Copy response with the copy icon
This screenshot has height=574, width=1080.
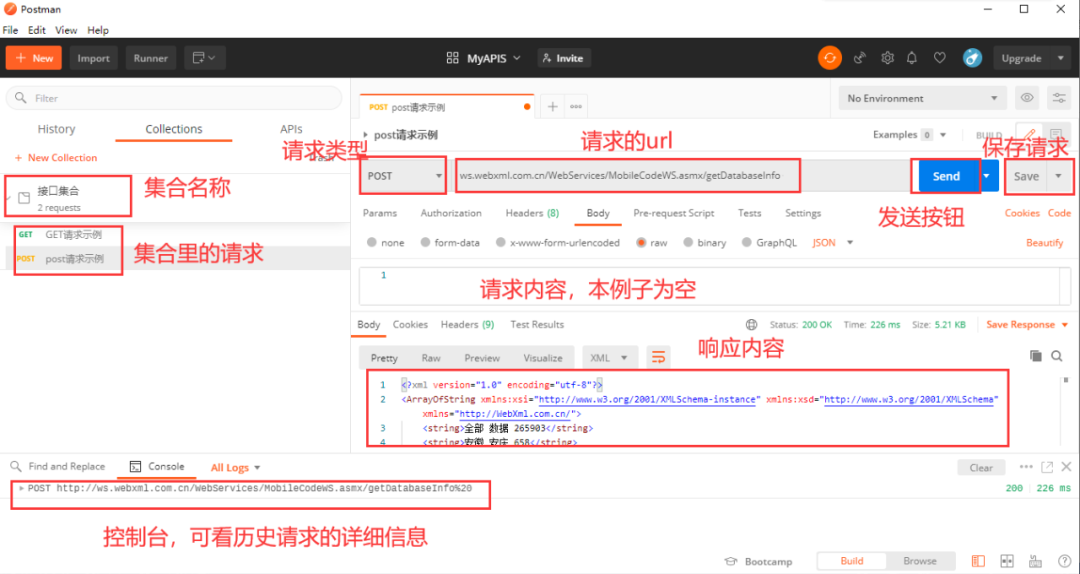point(1035,356)
